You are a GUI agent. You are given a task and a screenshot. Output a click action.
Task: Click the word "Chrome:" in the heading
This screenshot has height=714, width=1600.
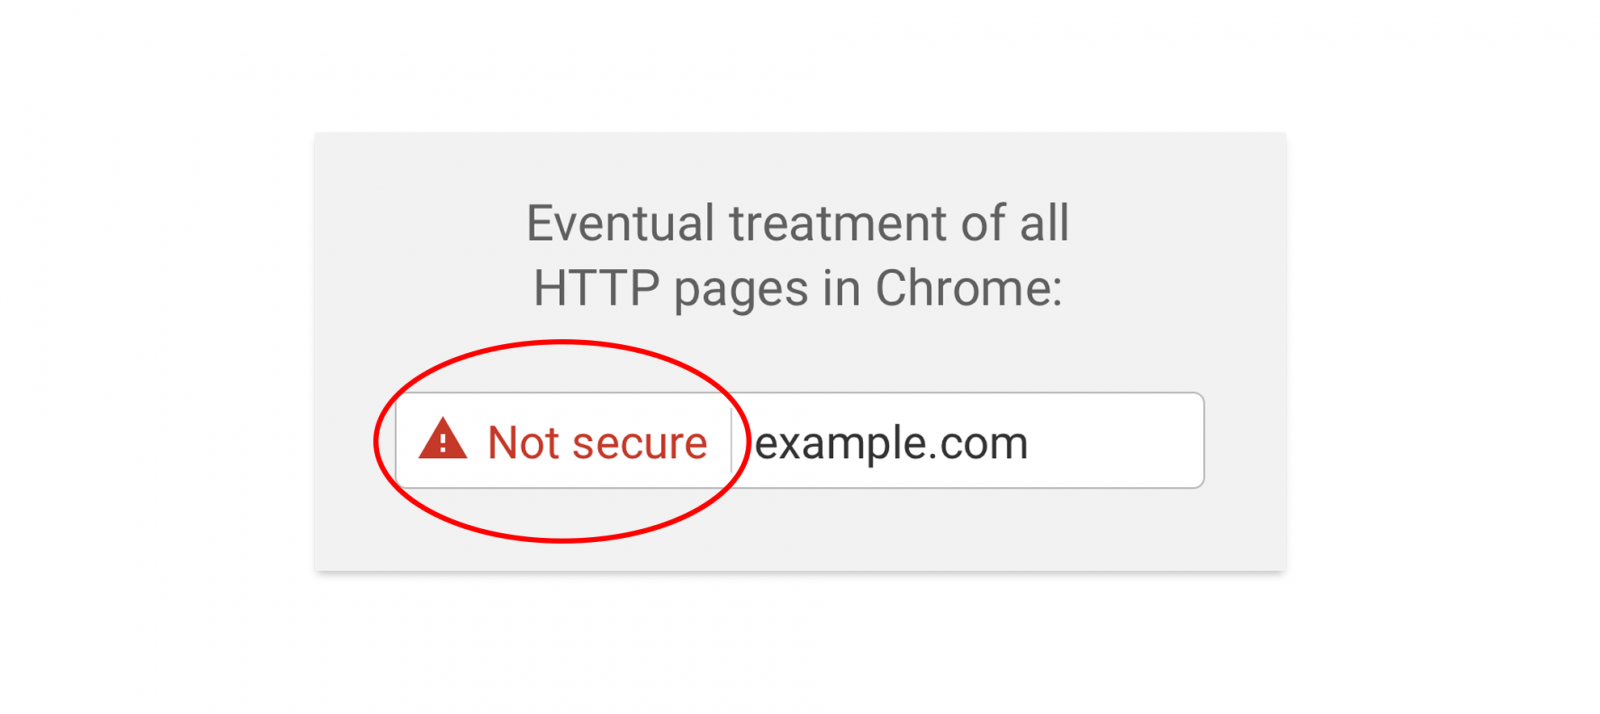coord(968,289)
